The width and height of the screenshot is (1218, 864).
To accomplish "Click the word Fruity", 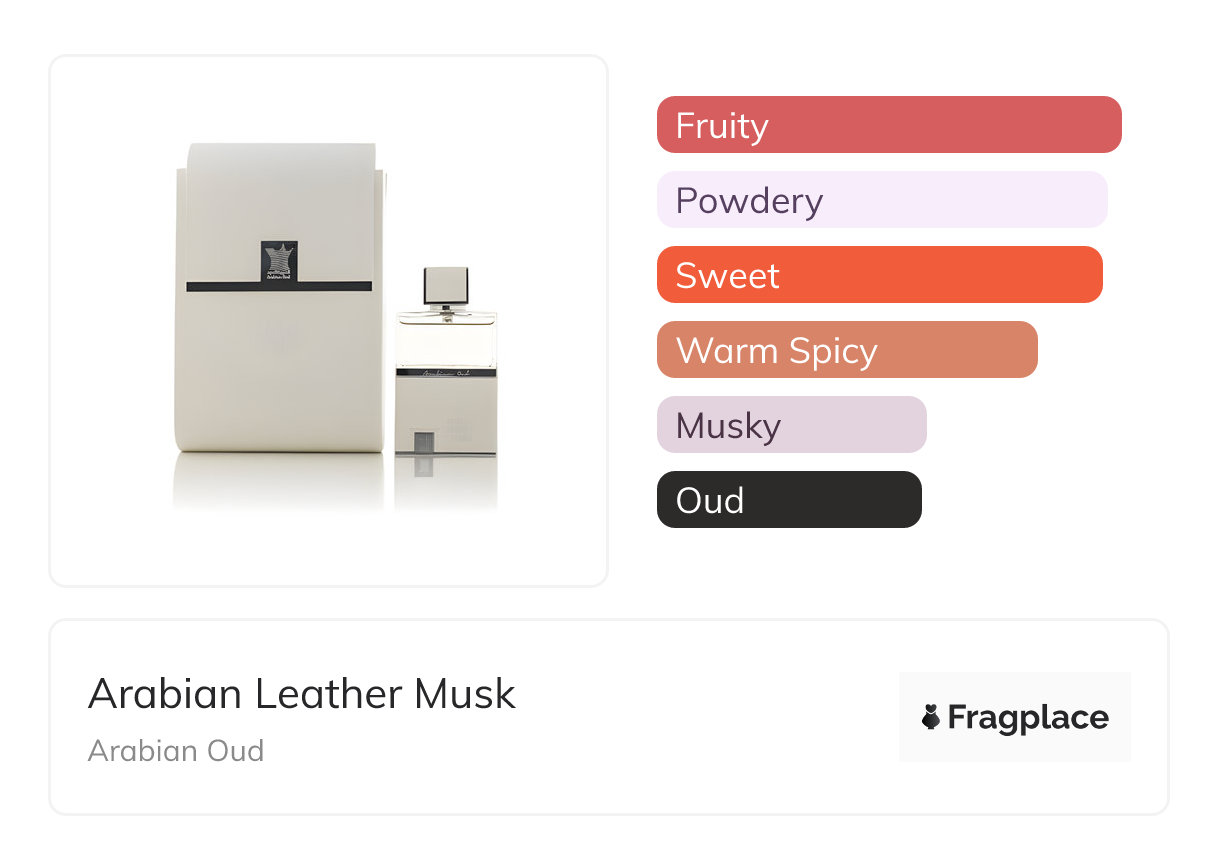I will pos(722,126).
